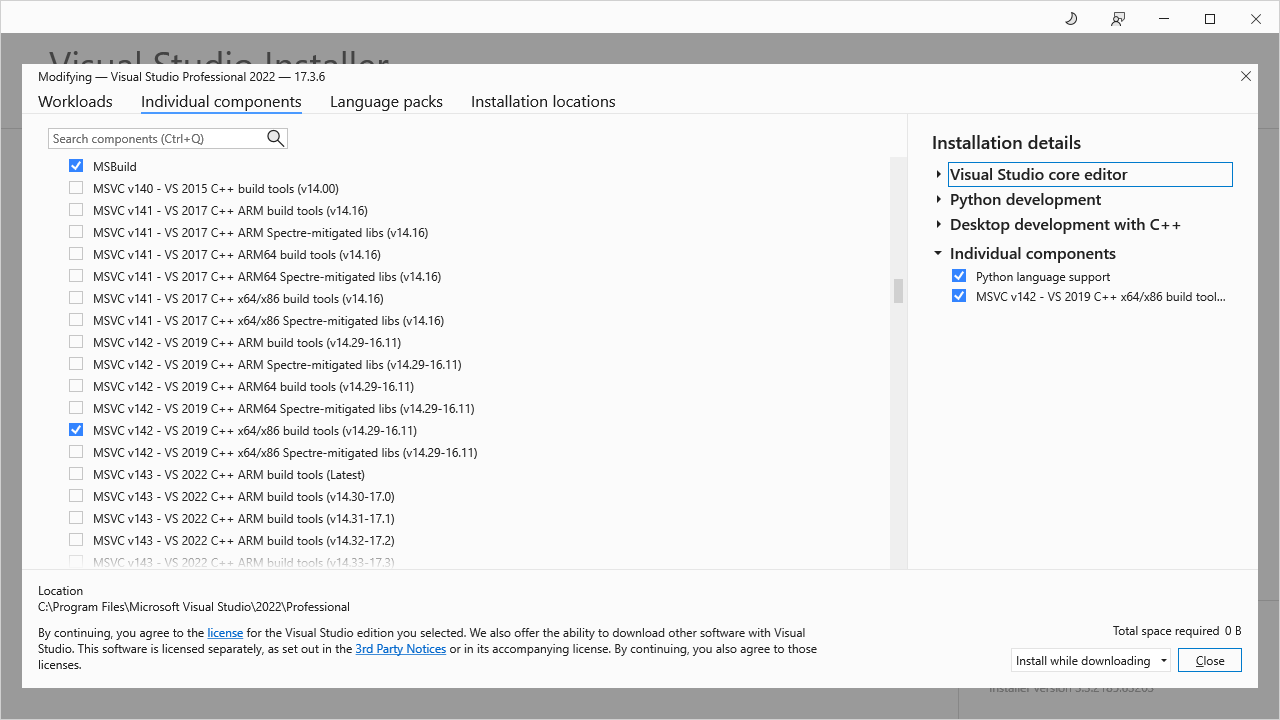Expand Visual Studio core editor details

point(938,173)
